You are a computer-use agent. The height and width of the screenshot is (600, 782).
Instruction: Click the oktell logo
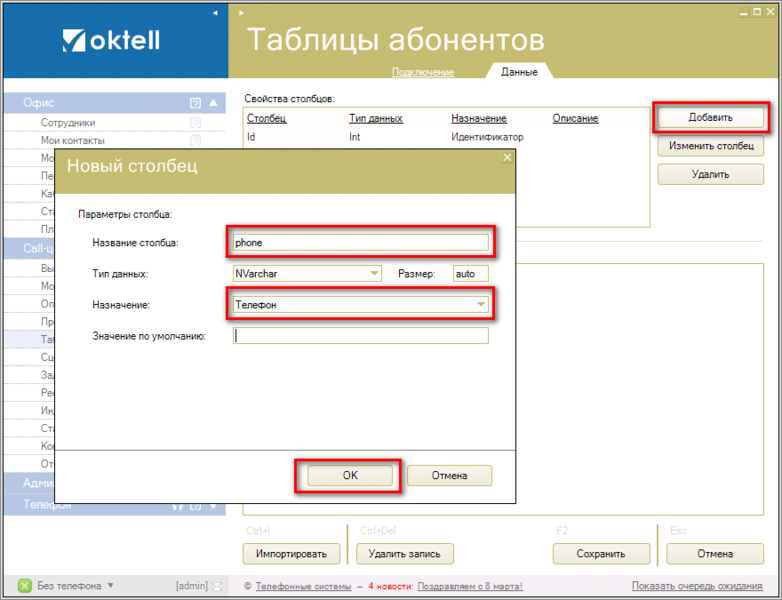pos(111,40)
